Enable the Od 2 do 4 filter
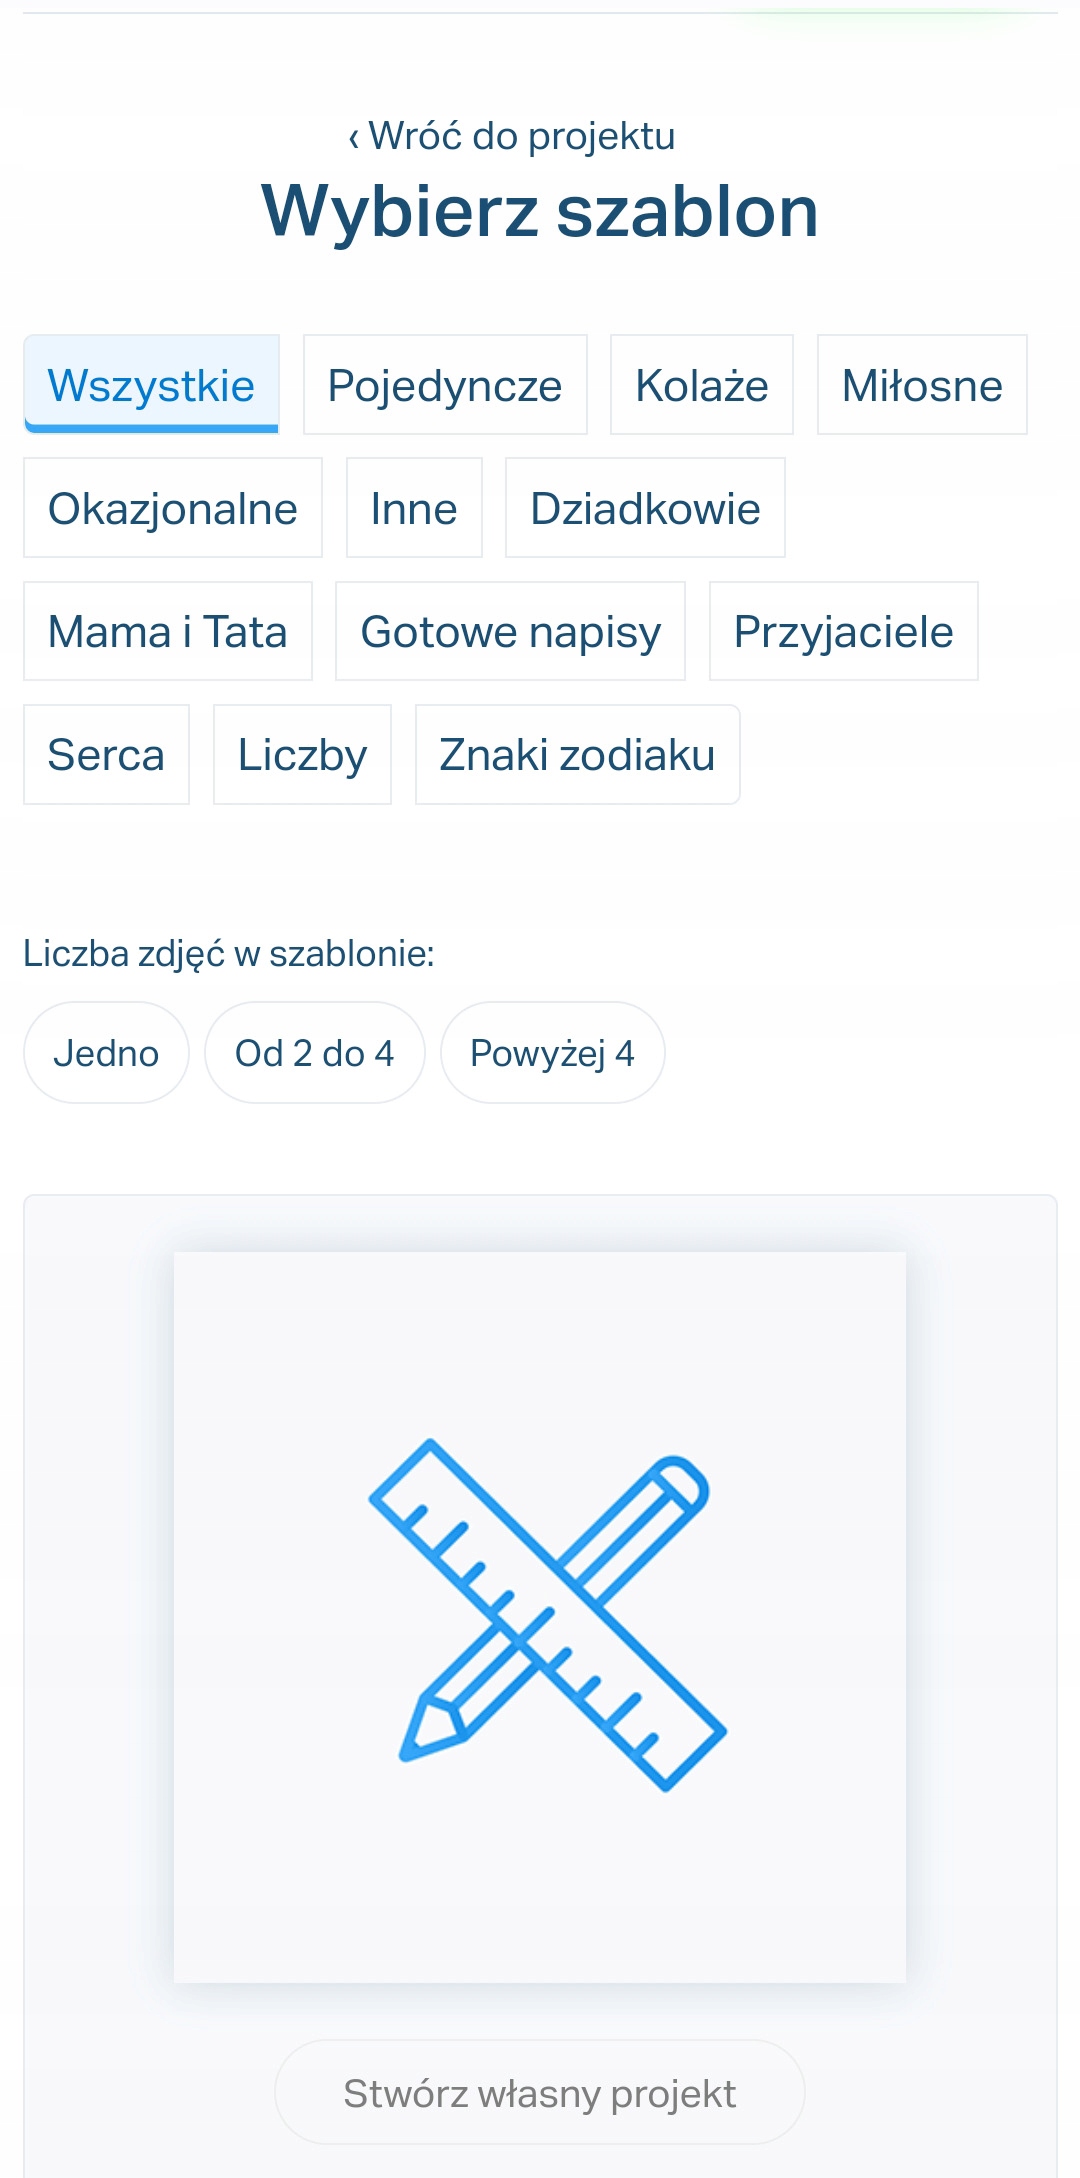 314,1053
